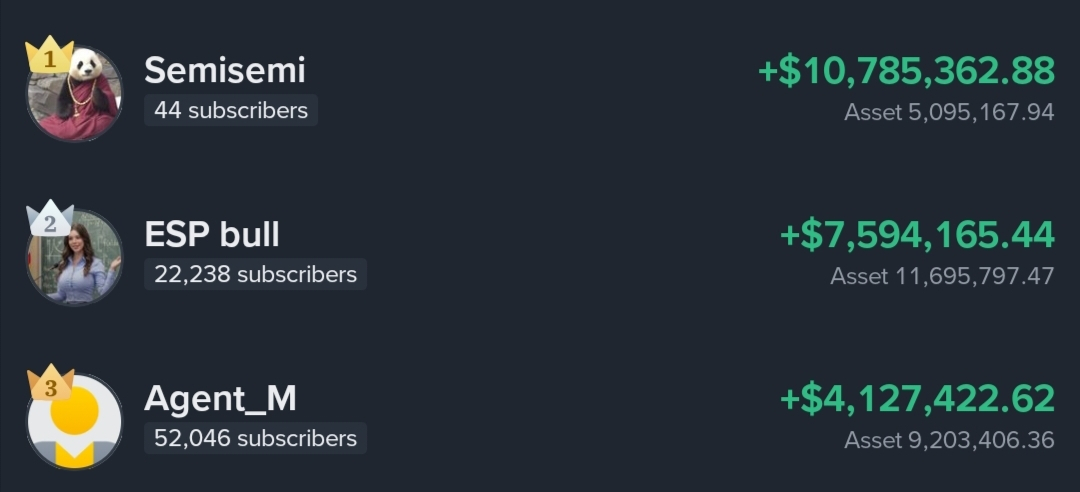
Task: Click Asset 9,203,406.36 text
Action: click(x=949, y=440)
